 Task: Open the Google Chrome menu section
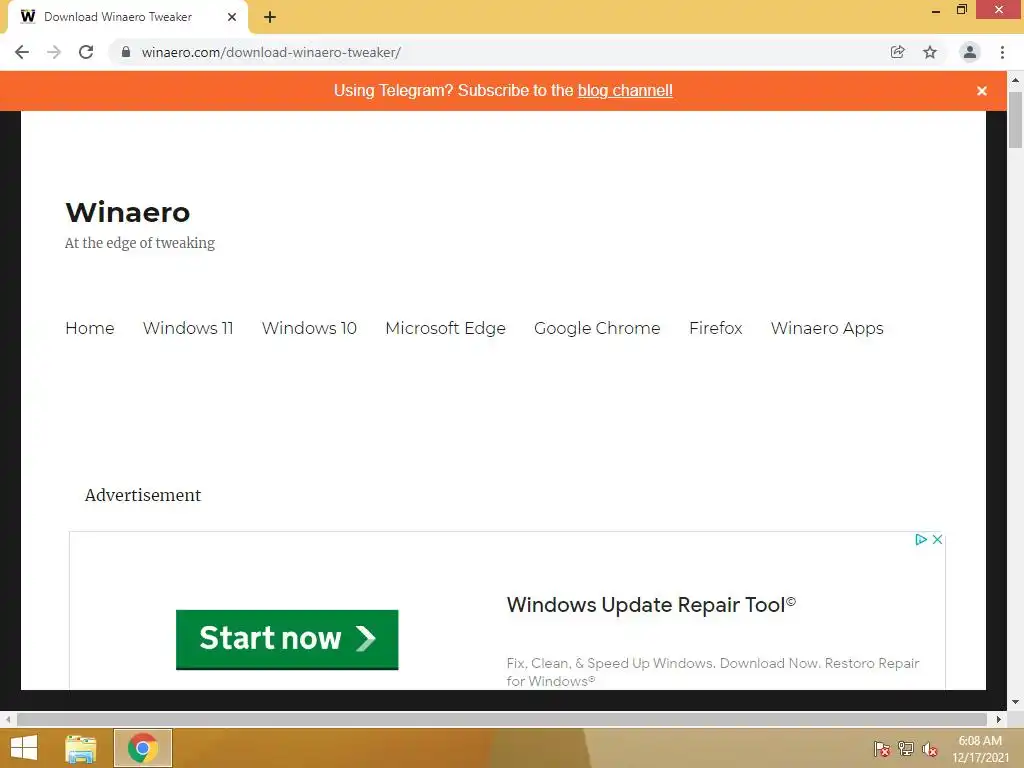597,328
